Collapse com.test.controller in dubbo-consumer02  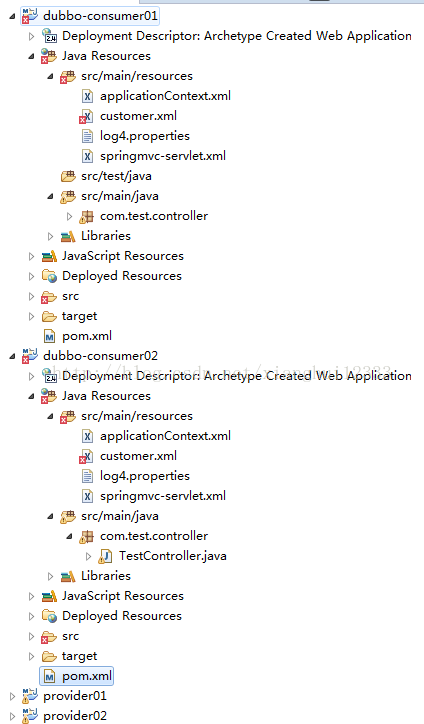pyautogui.click(x=69, y=537)
